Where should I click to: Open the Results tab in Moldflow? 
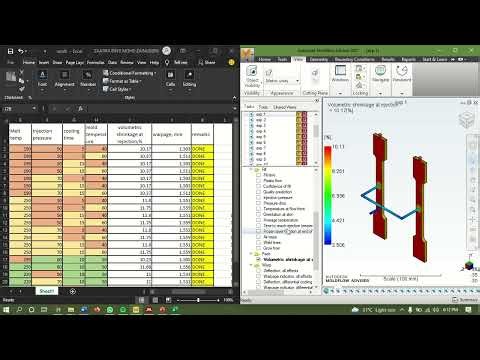388,59
